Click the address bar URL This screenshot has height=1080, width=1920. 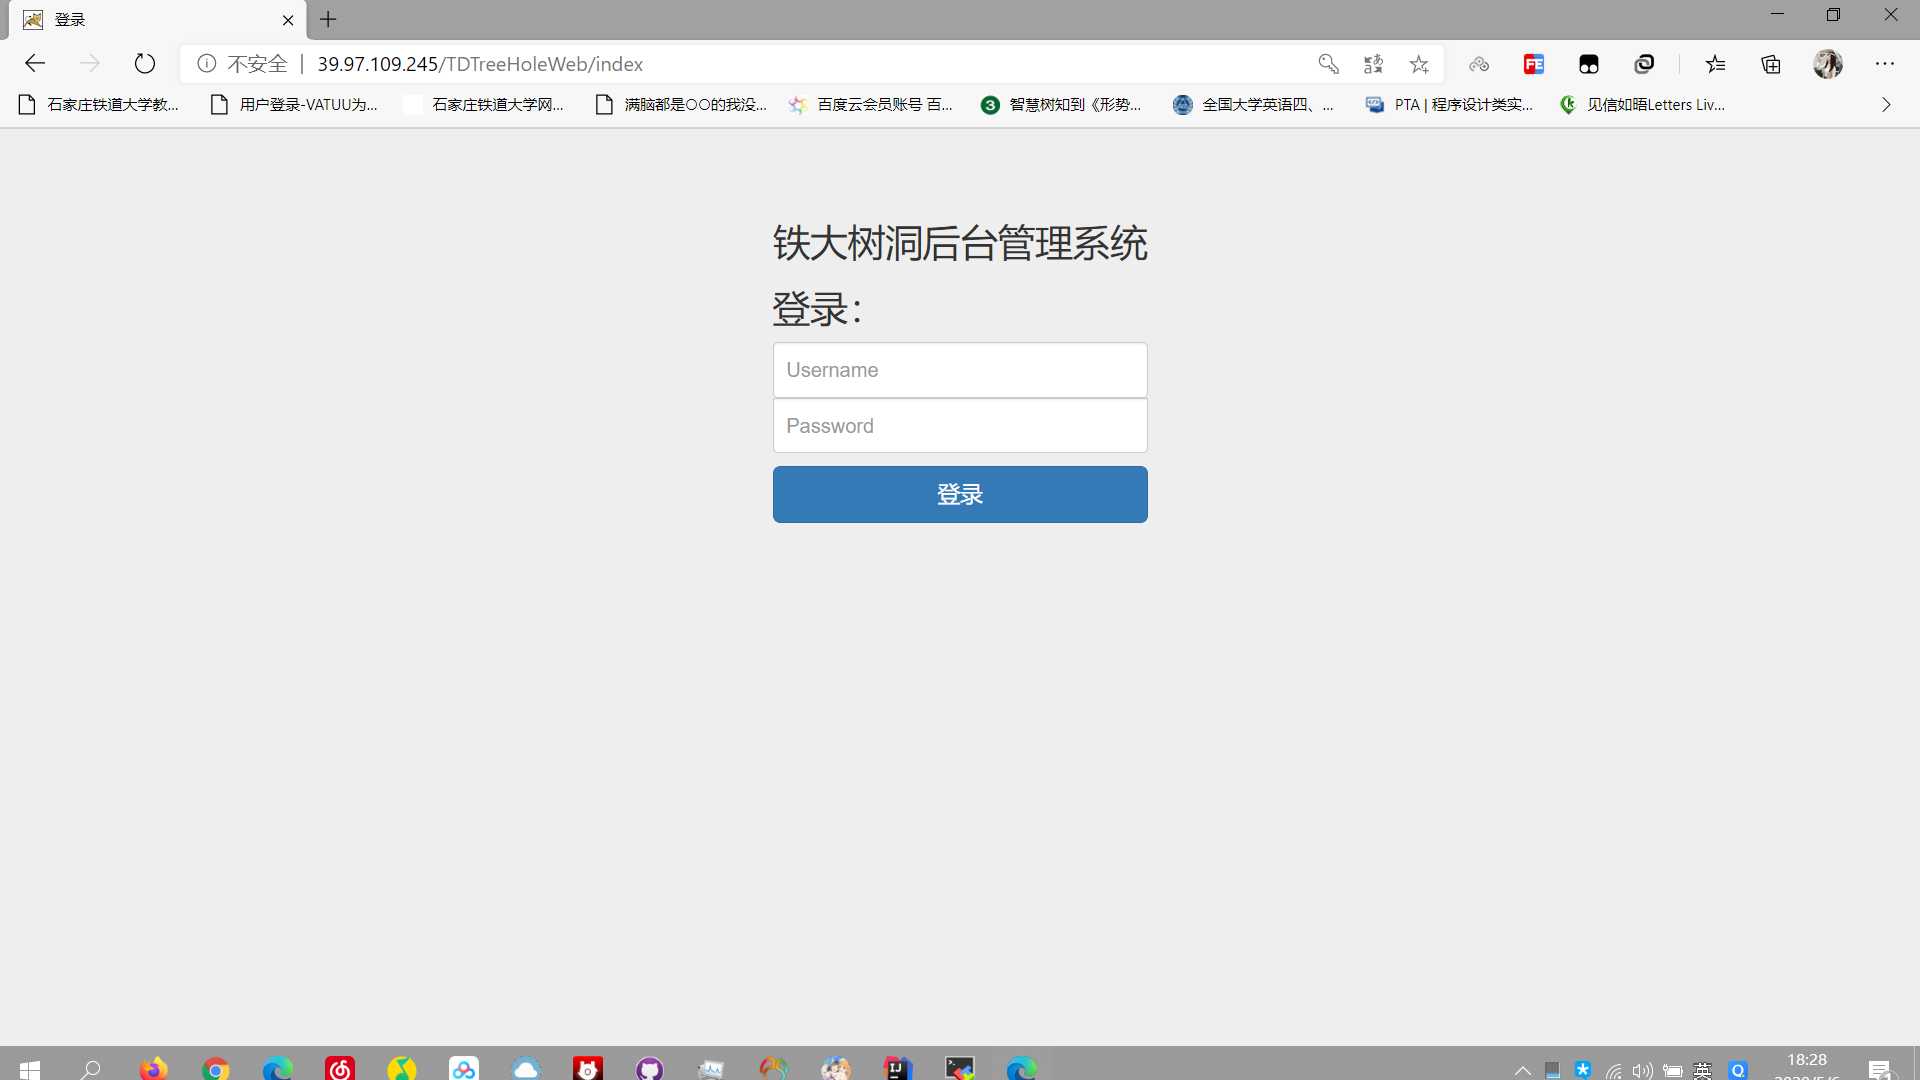(480, 64)
